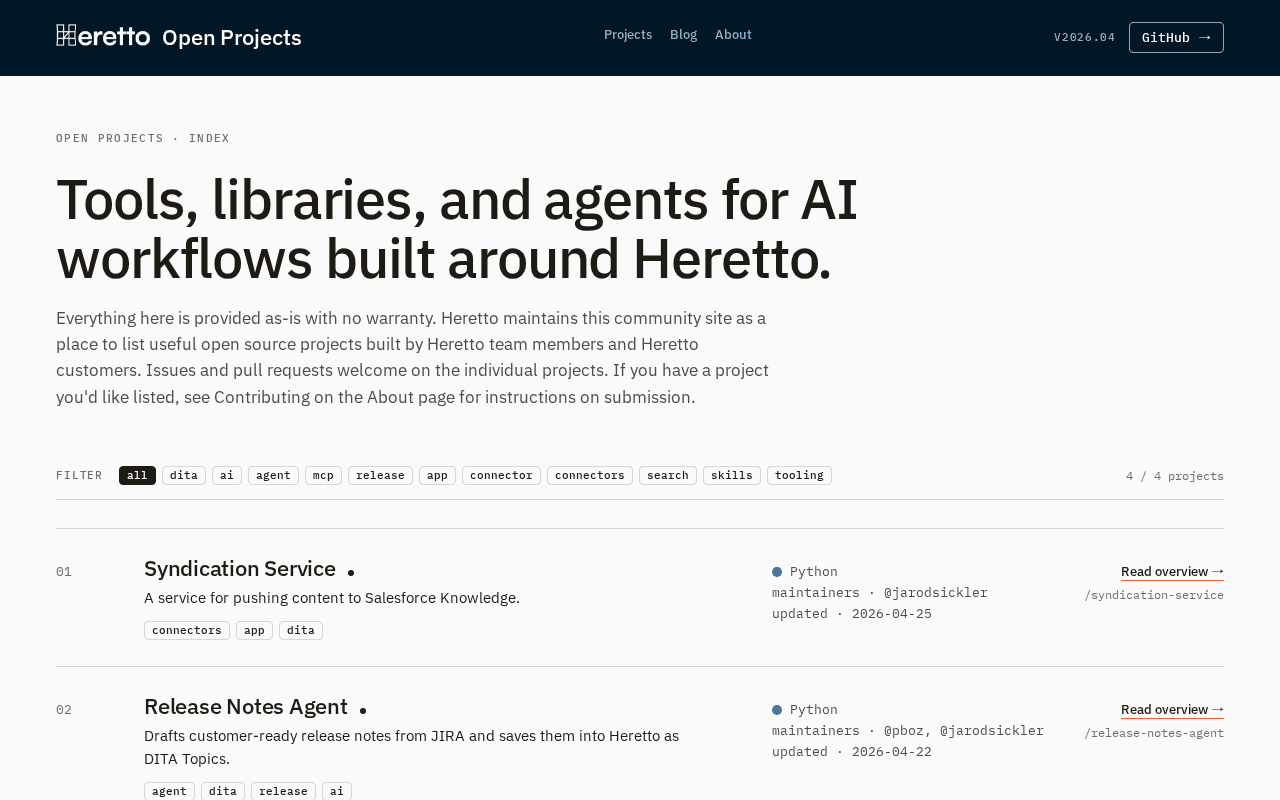Click the '4 / 4 projects' counter
Screen dimensions: 1280x800
tap(1175, 476)
